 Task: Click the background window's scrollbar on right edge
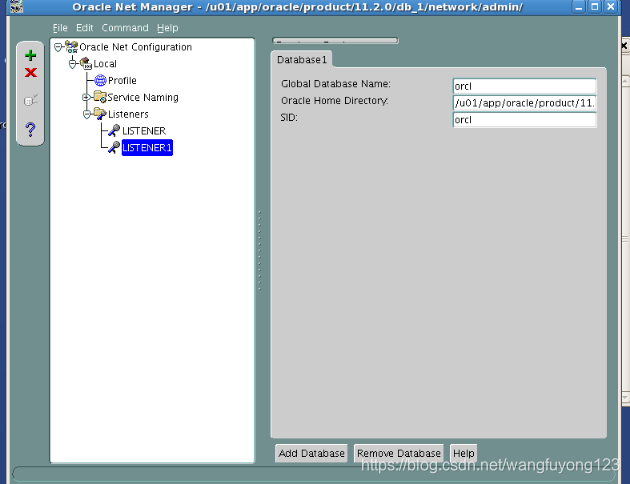[626, 239]
